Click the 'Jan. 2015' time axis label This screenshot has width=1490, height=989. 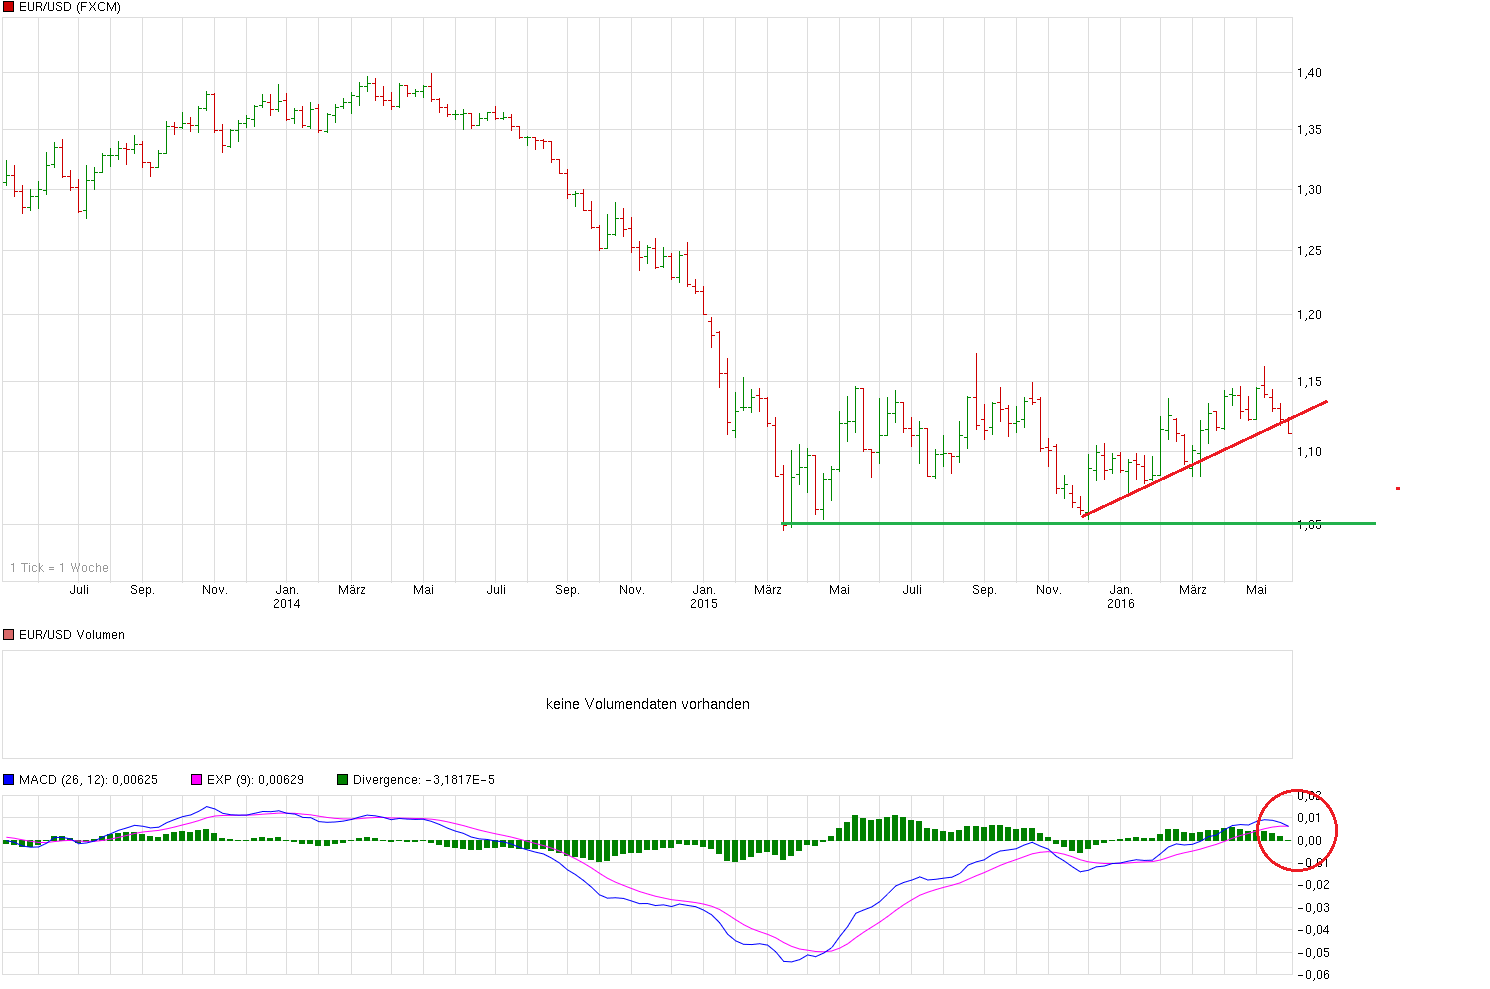(704, 597)
